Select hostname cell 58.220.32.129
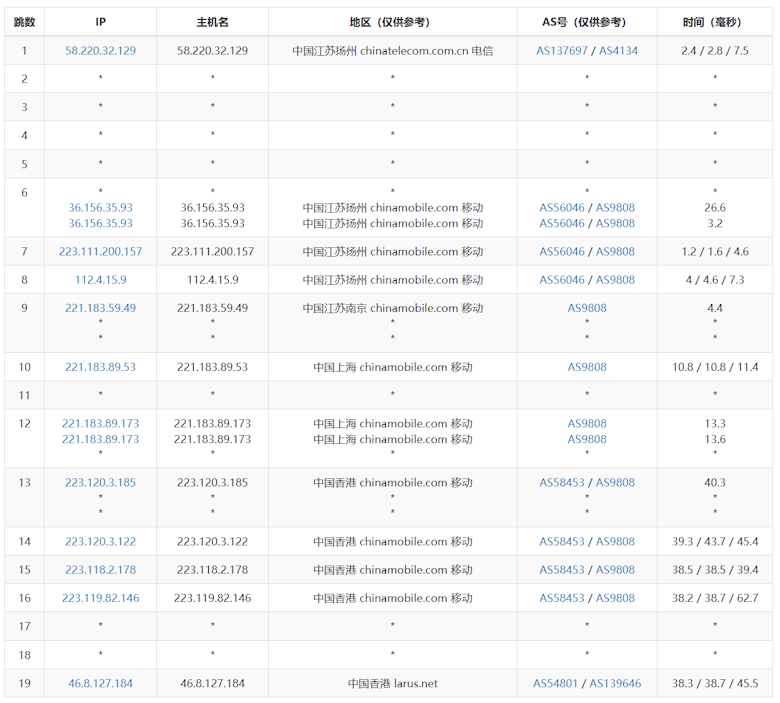This screenshot has height=703, width=780. (x=212, y=51)
